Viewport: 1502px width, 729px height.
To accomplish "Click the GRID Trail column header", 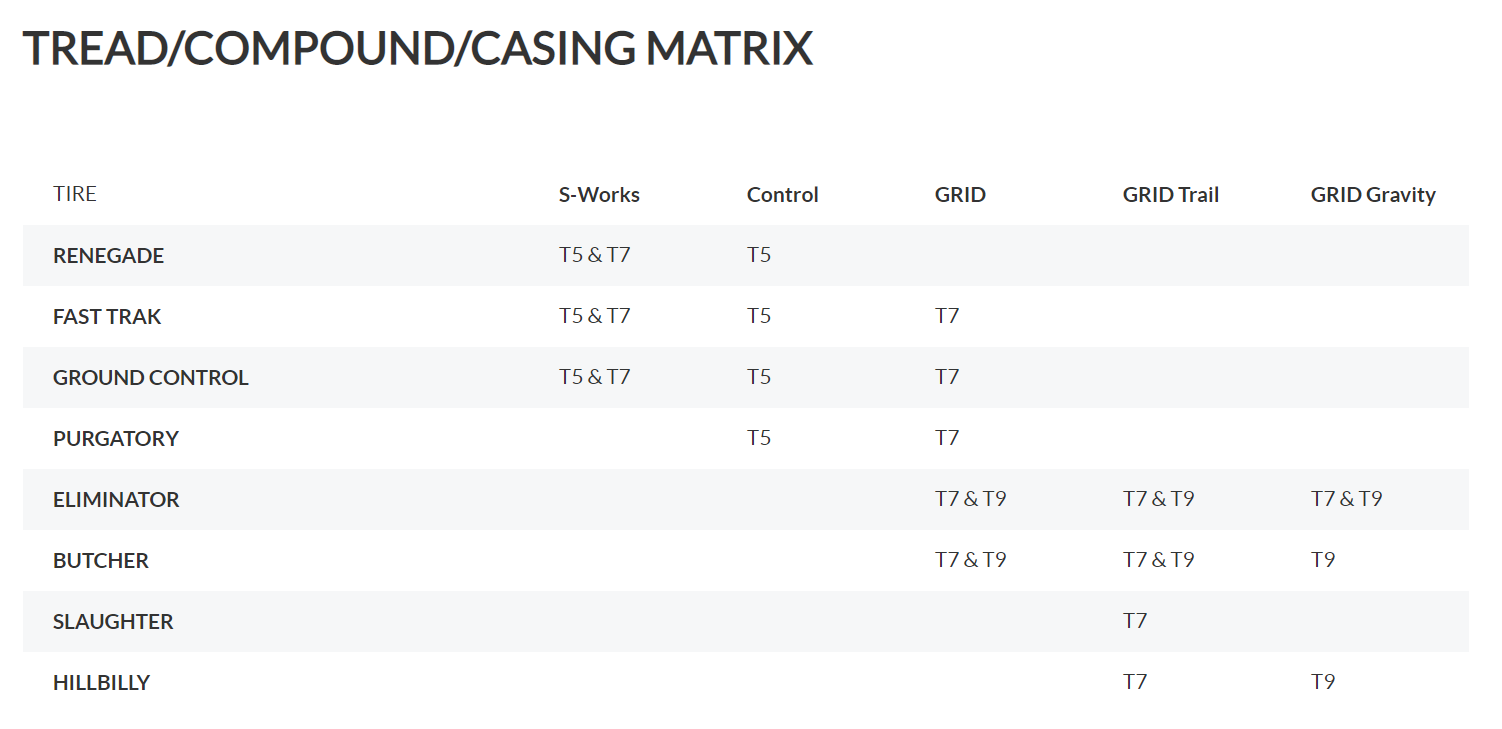I will tap(1170, 195).
